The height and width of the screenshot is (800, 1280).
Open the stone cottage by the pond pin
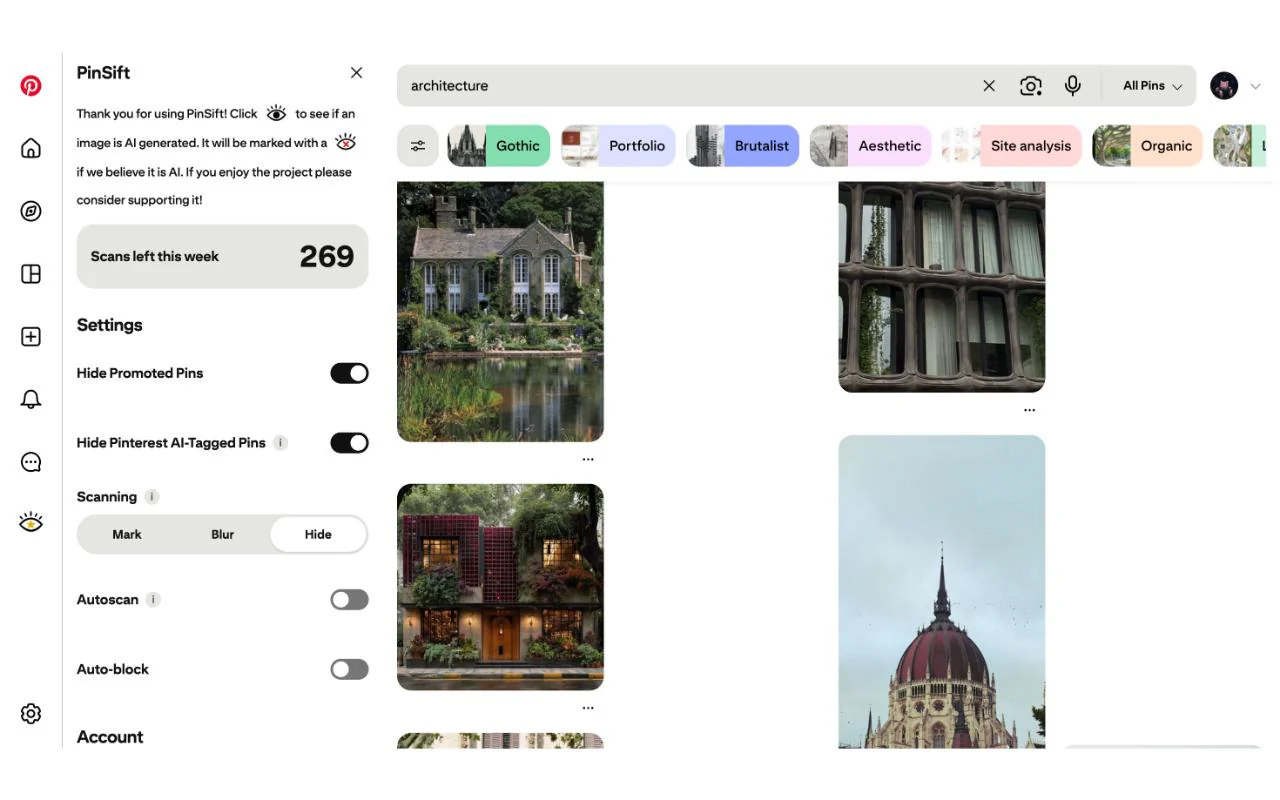pyautogui.click(x=500, y=312)
